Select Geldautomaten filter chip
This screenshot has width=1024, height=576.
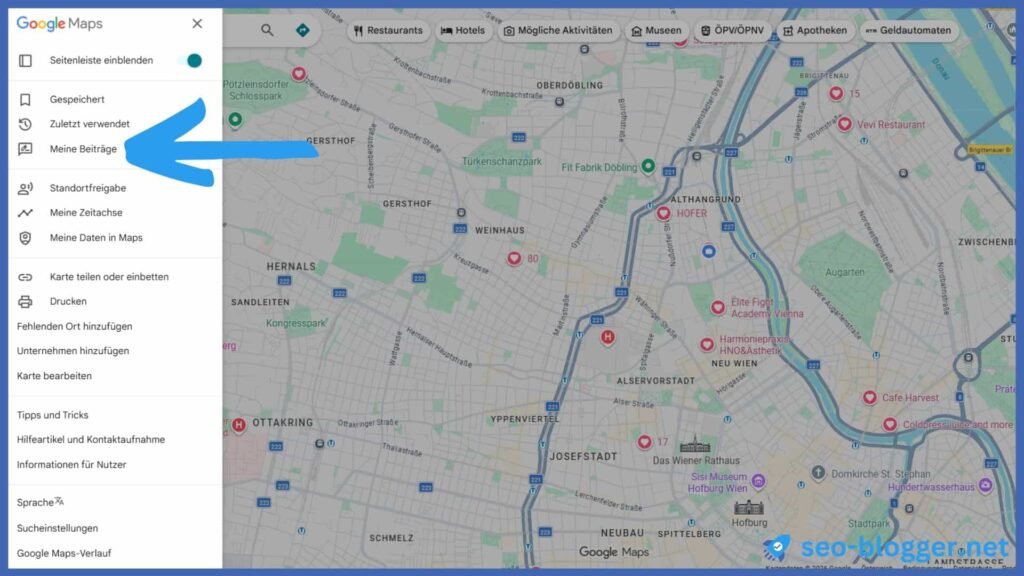909,31
